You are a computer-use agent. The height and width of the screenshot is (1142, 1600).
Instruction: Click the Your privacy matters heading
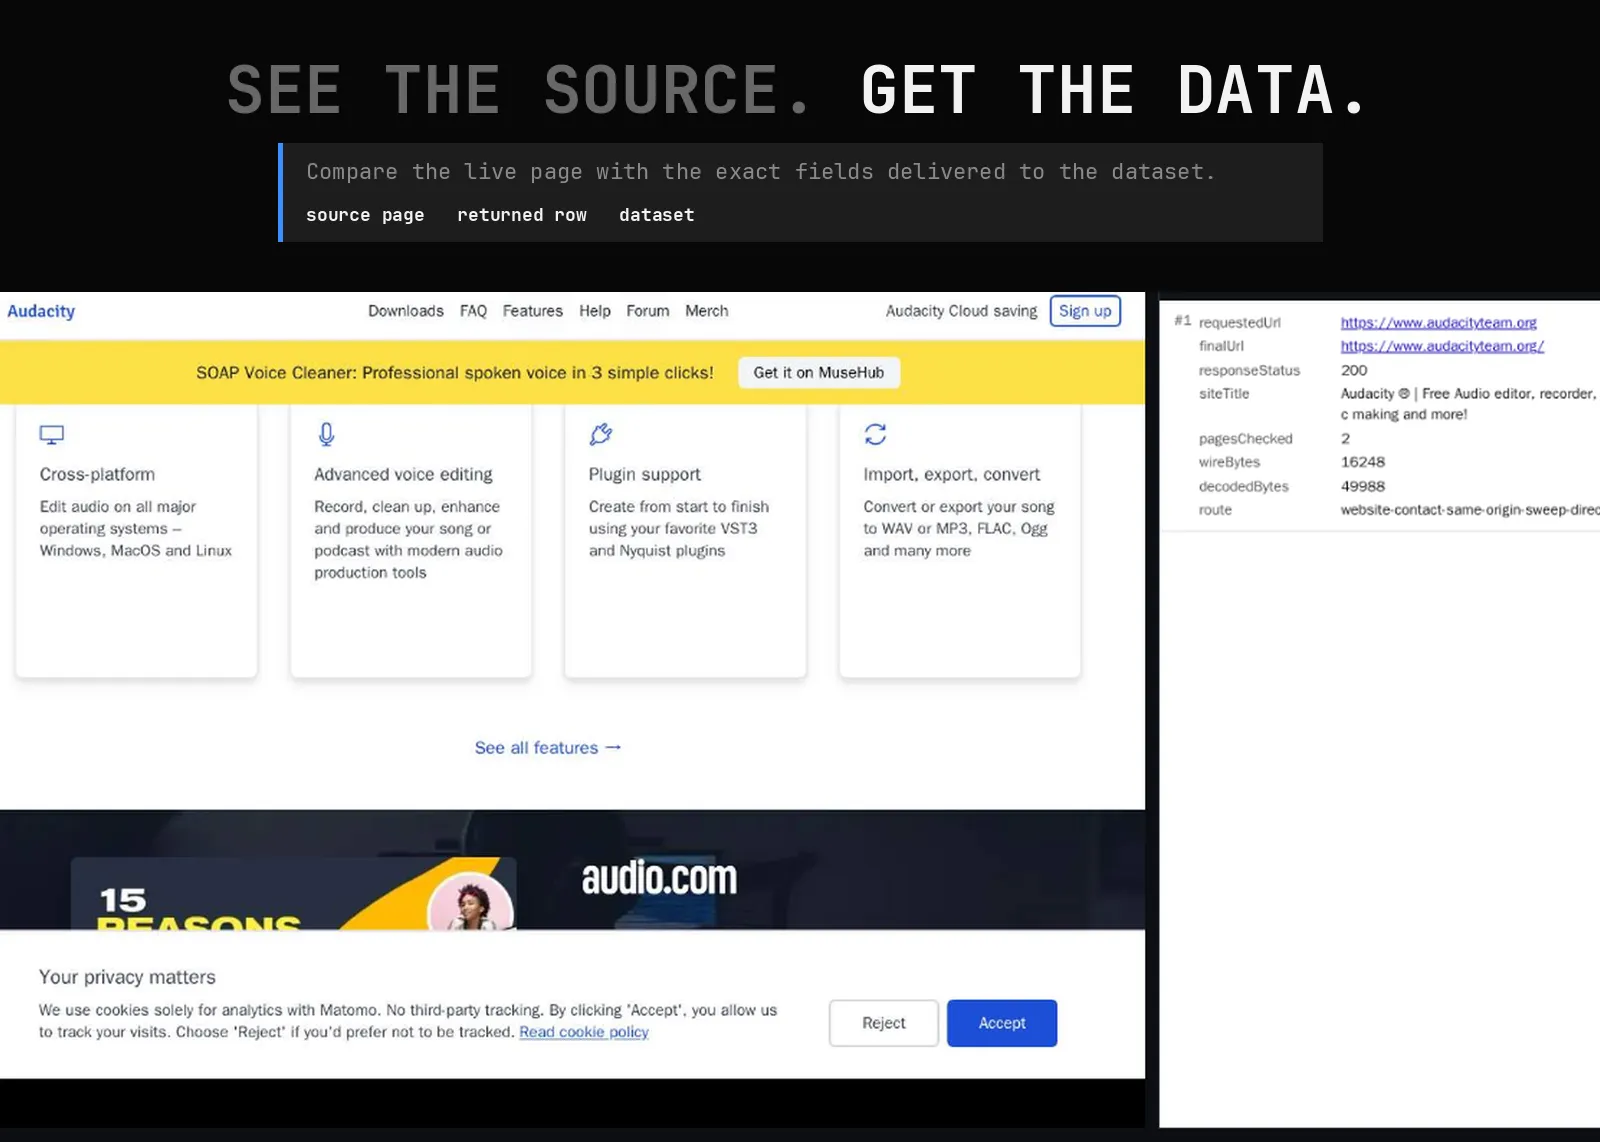pyautogui.click(x=127, y=977)
